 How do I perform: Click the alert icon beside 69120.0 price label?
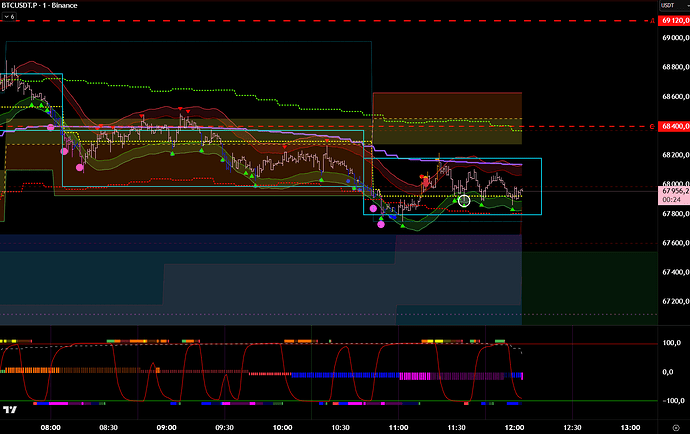pyautogui.click(x=652, y=20)
